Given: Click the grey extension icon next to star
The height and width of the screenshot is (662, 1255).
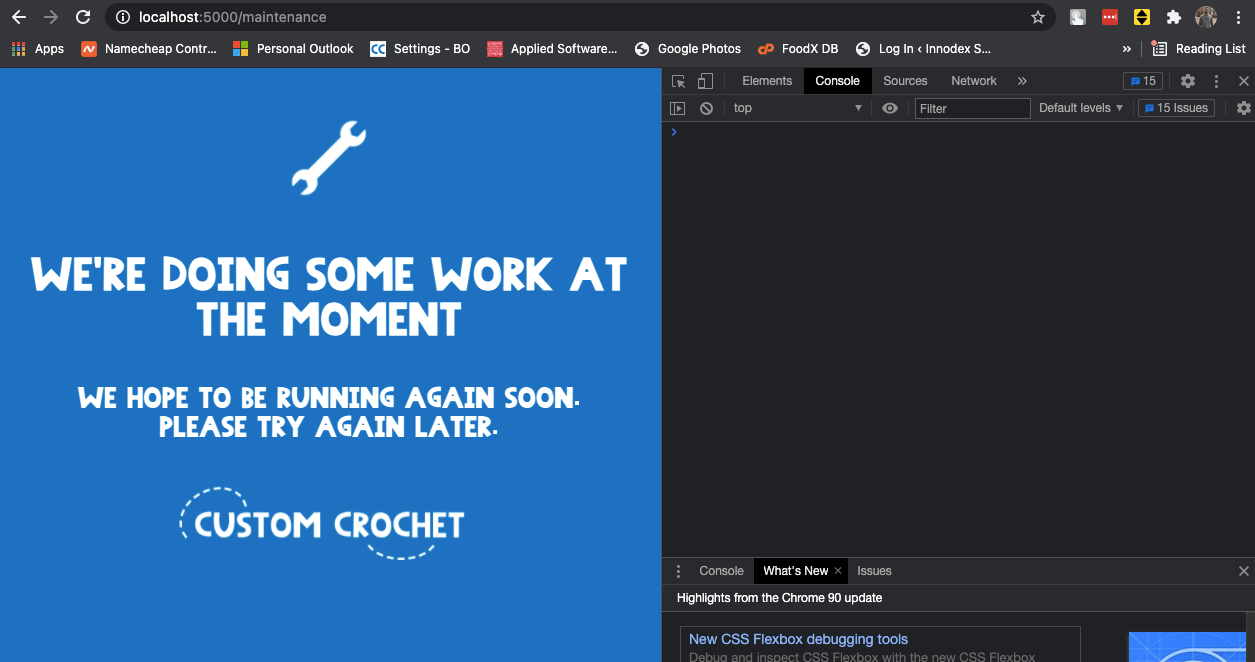Looking at the screenshot, I should [1078, 17].
